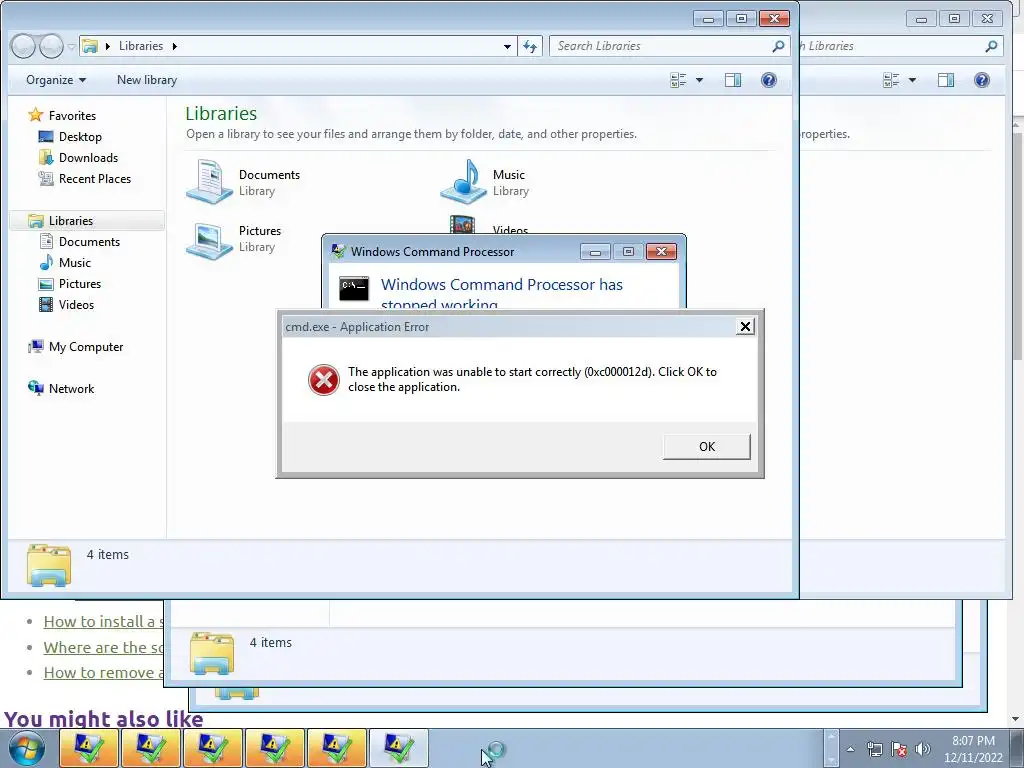Open the partly hidden Videos library icon
The height and width of the screenshot is (768, 1024).
point(463,225)
